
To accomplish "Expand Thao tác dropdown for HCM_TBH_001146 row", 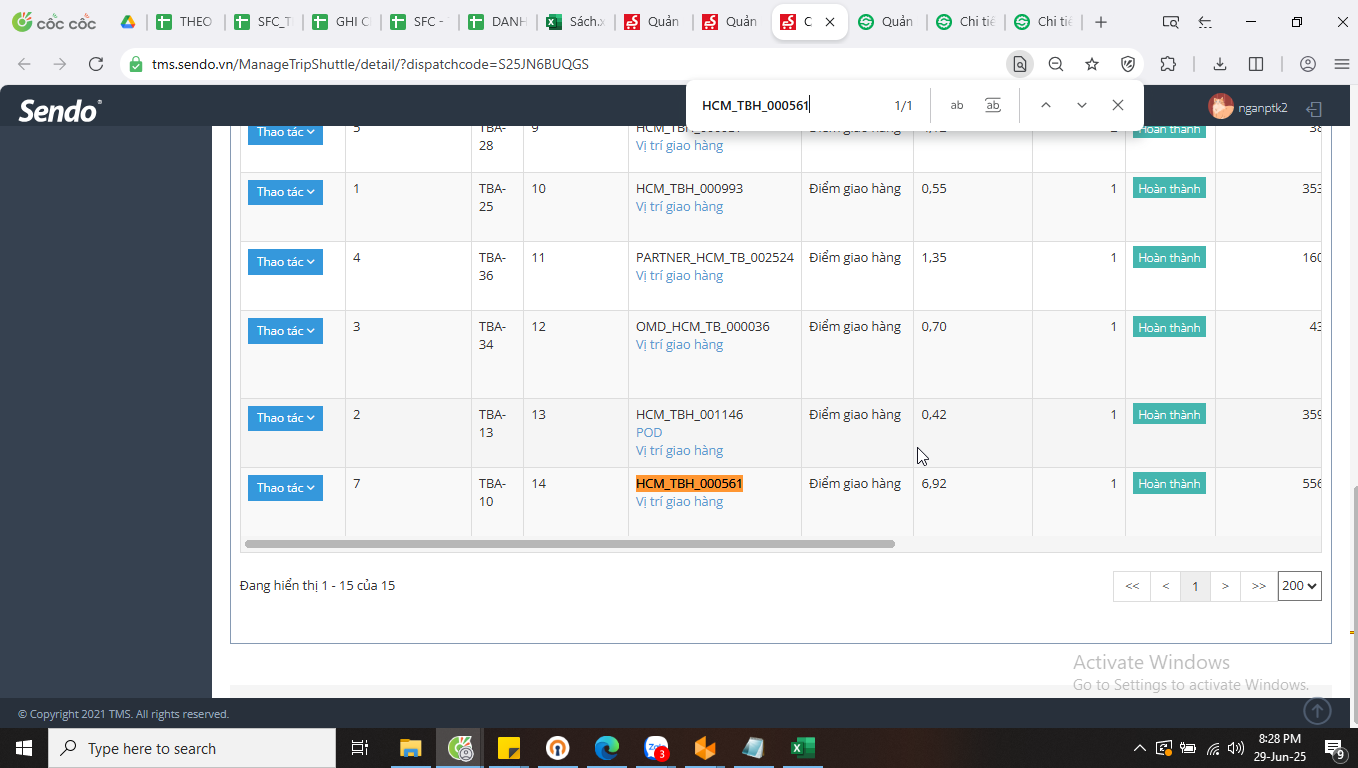I will (285, 418).
